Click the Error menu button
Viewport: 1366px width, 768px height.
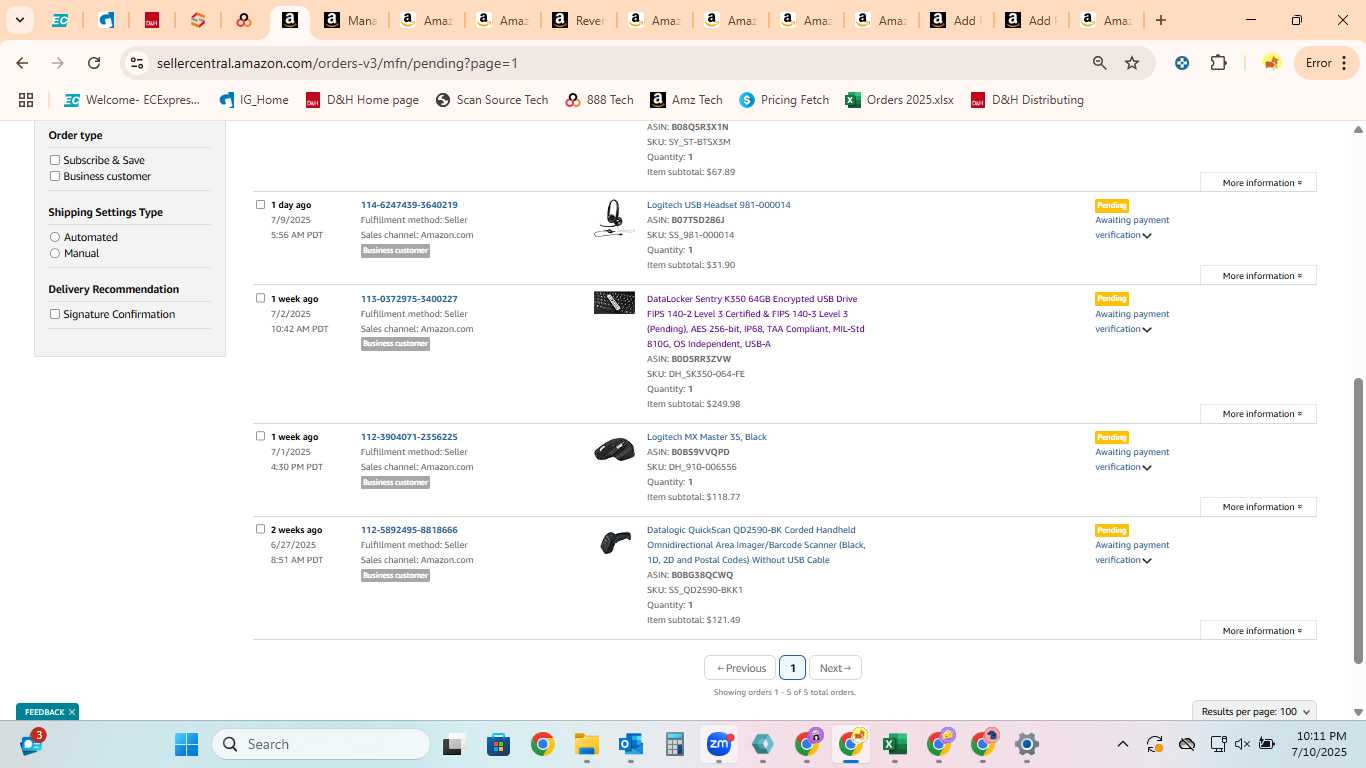tap(1327, 63)
